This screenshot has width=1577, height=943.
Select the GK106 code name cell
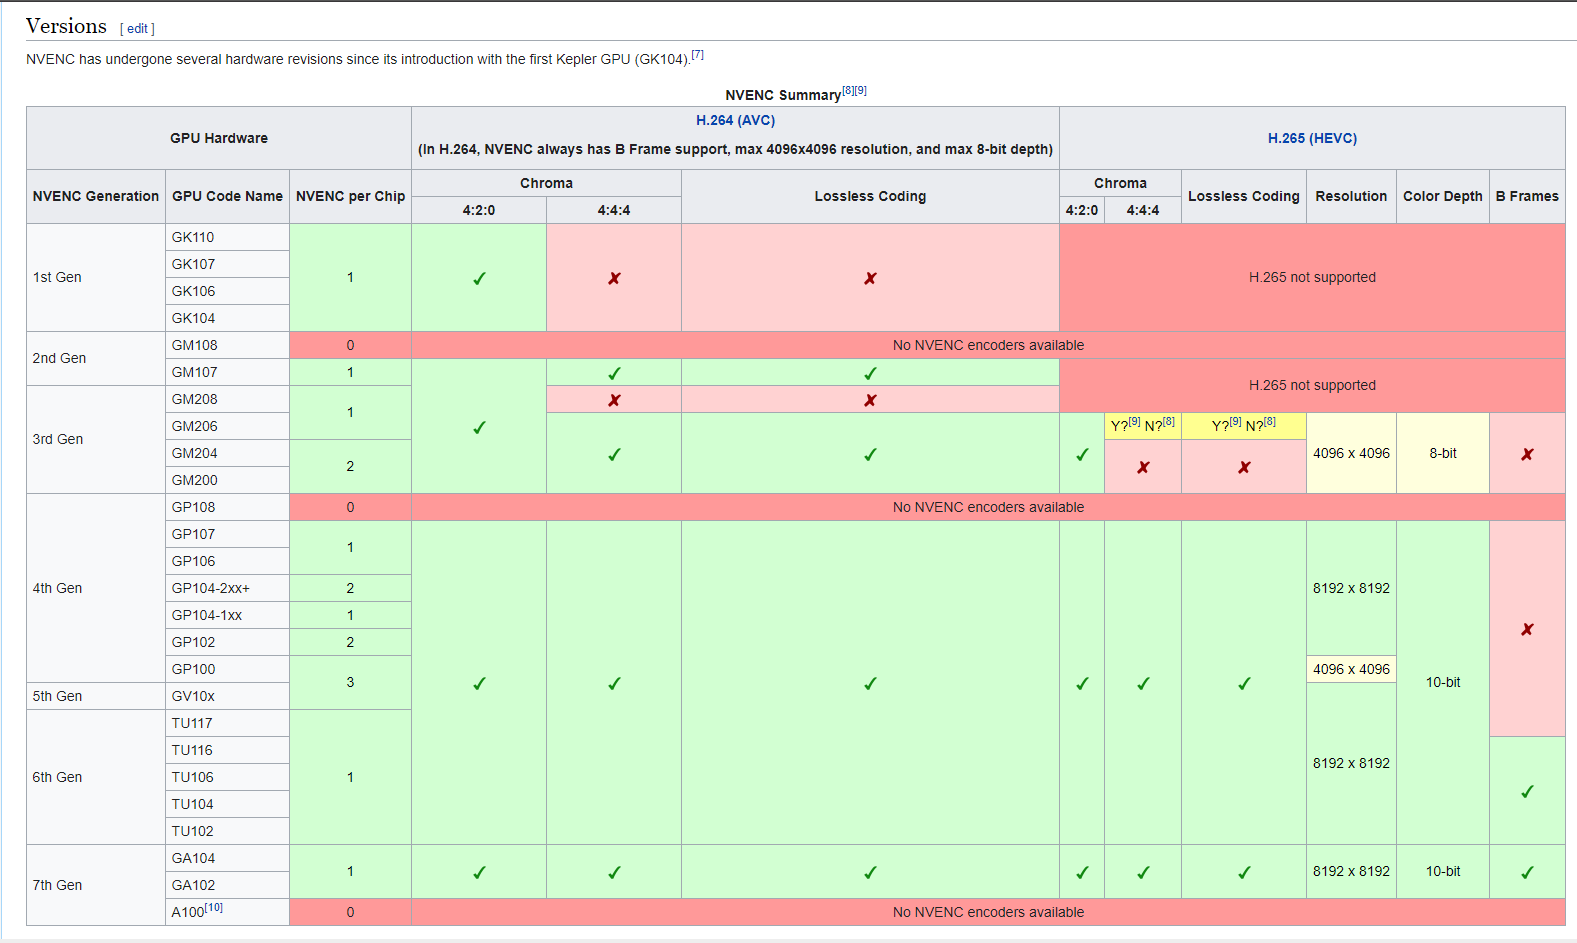227,291
